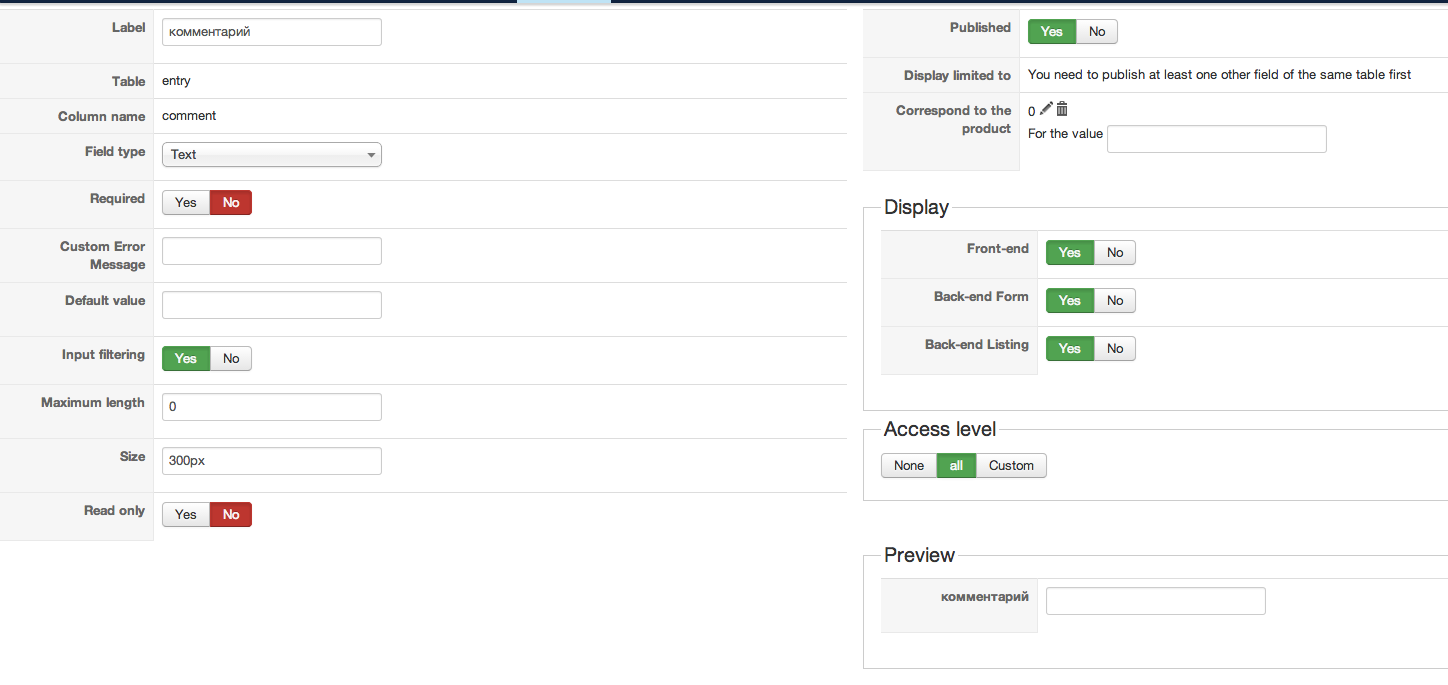
Task: Click the pencil edit icon for product
Action: coord(1046,109)
